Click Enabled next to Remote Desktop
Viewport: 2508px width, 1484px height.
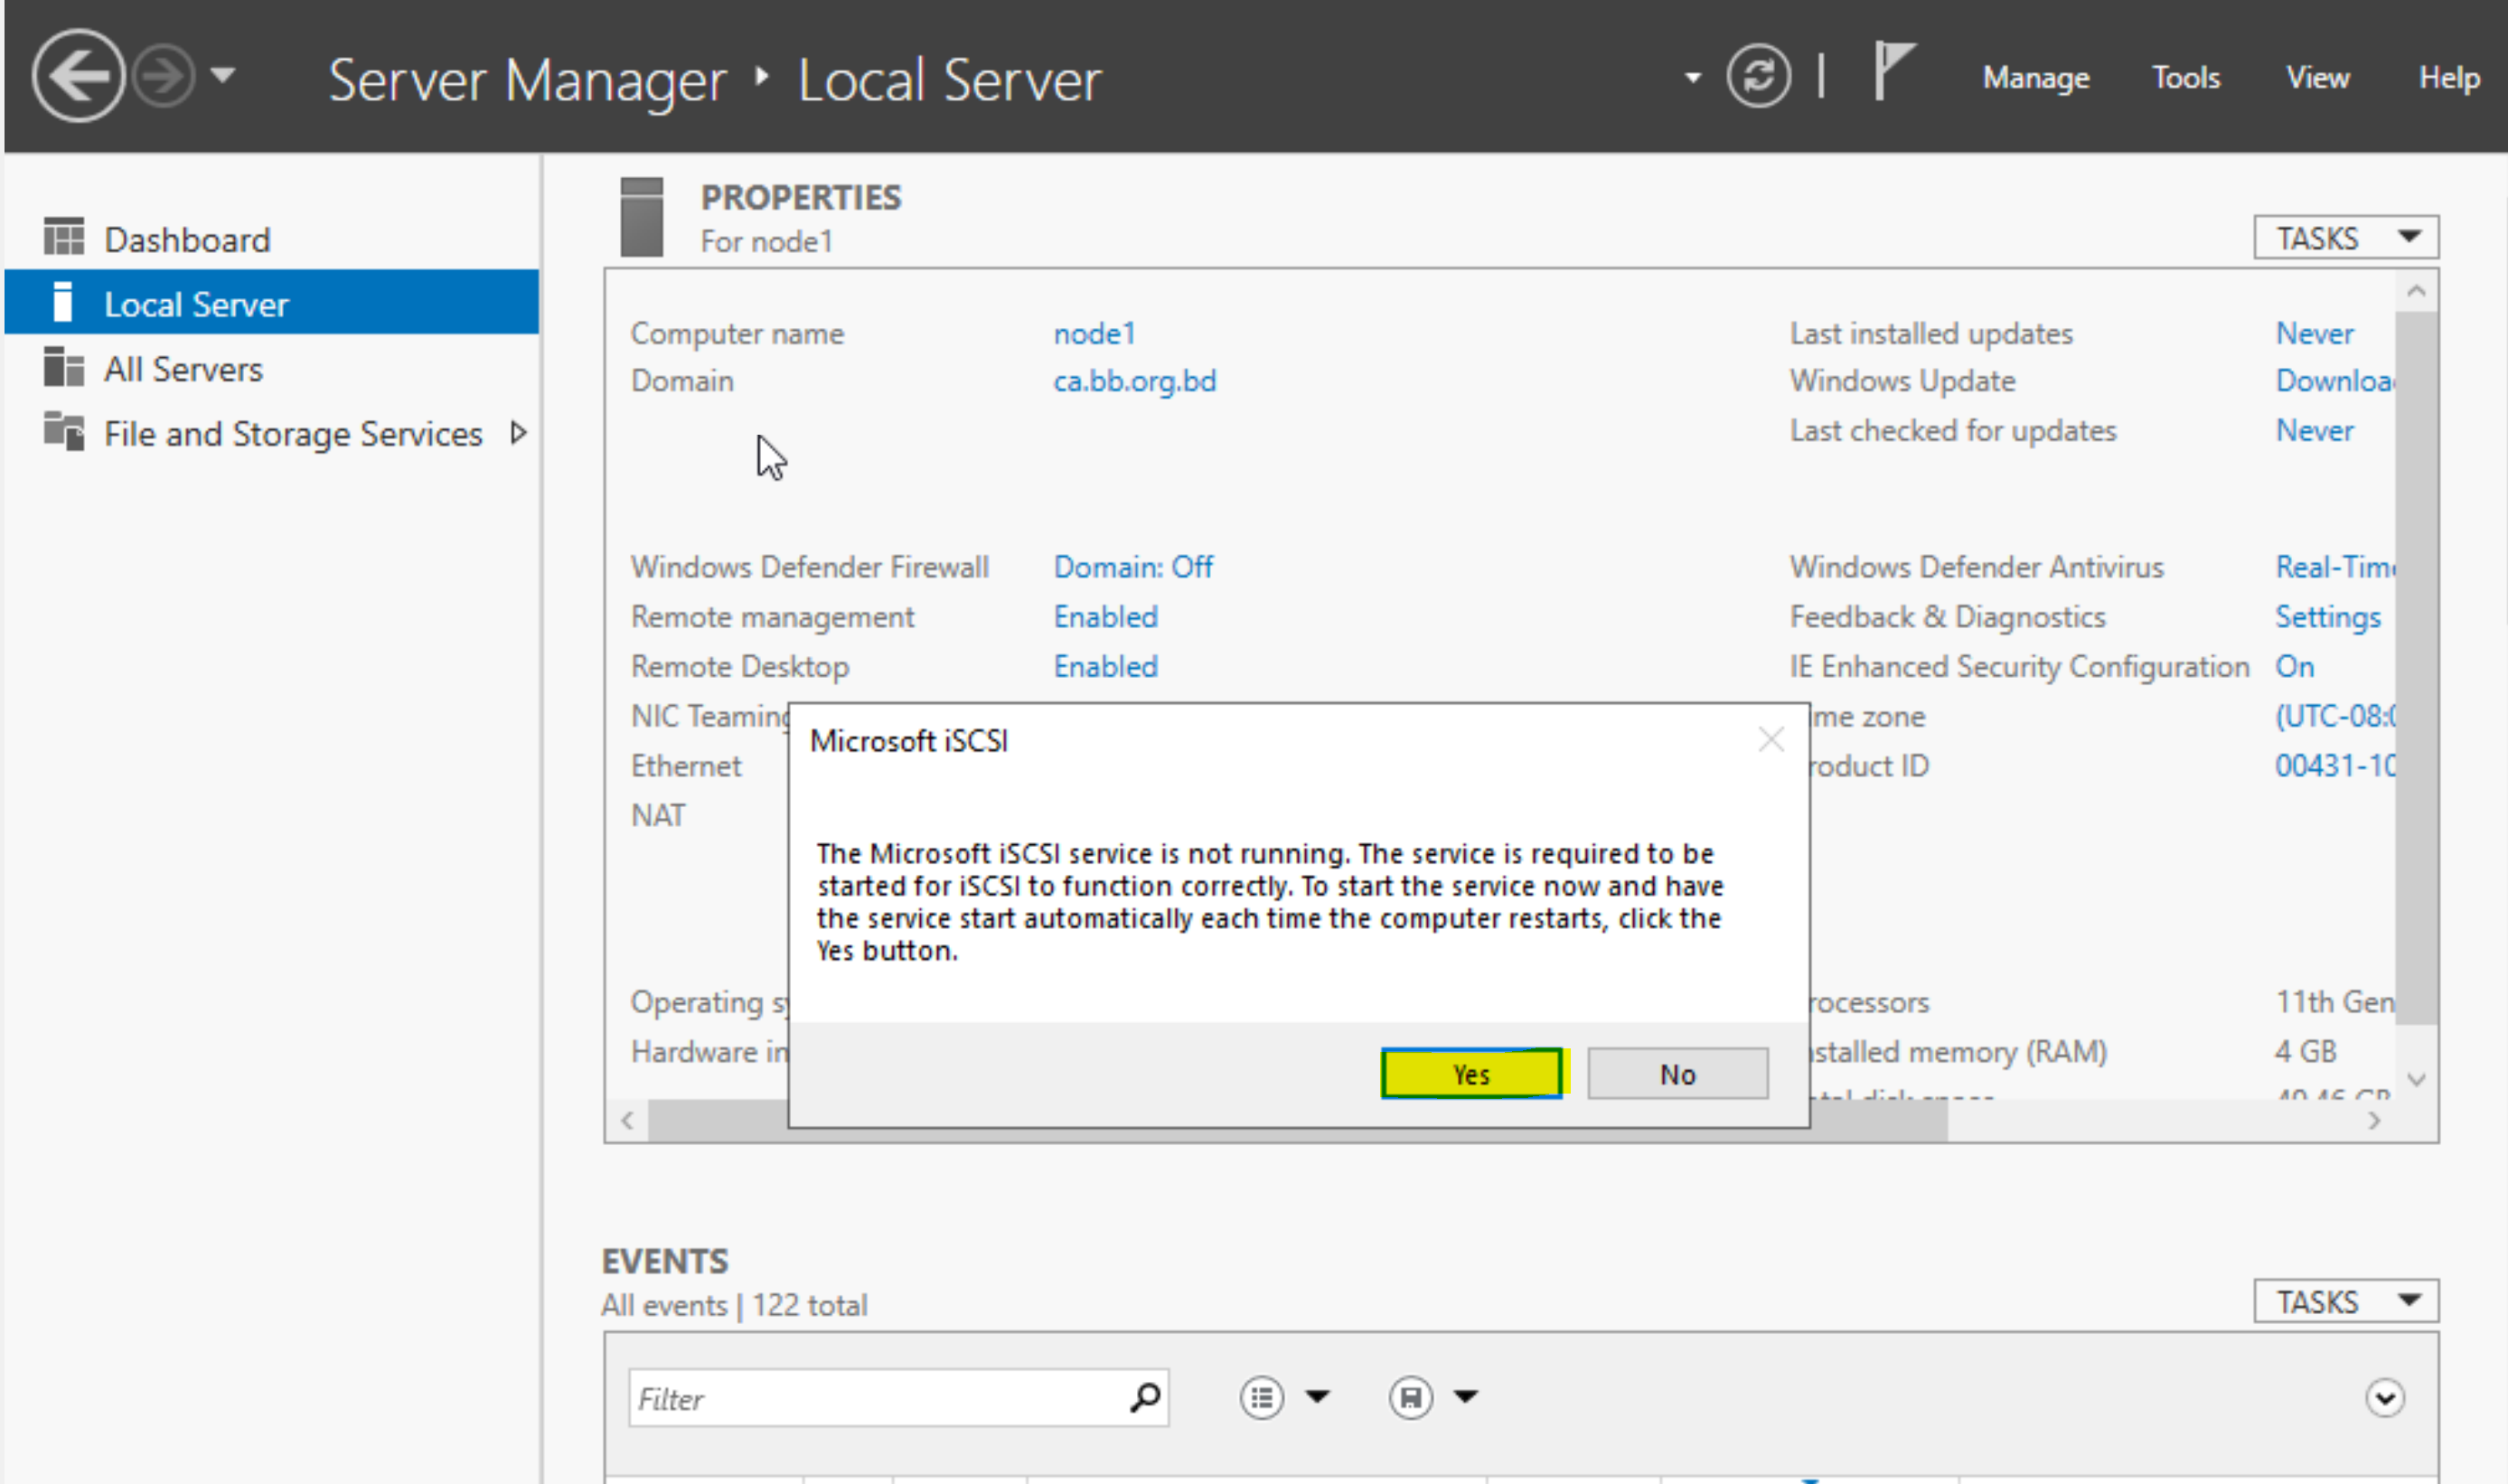pyautogui.click(x=1106, y=666)
